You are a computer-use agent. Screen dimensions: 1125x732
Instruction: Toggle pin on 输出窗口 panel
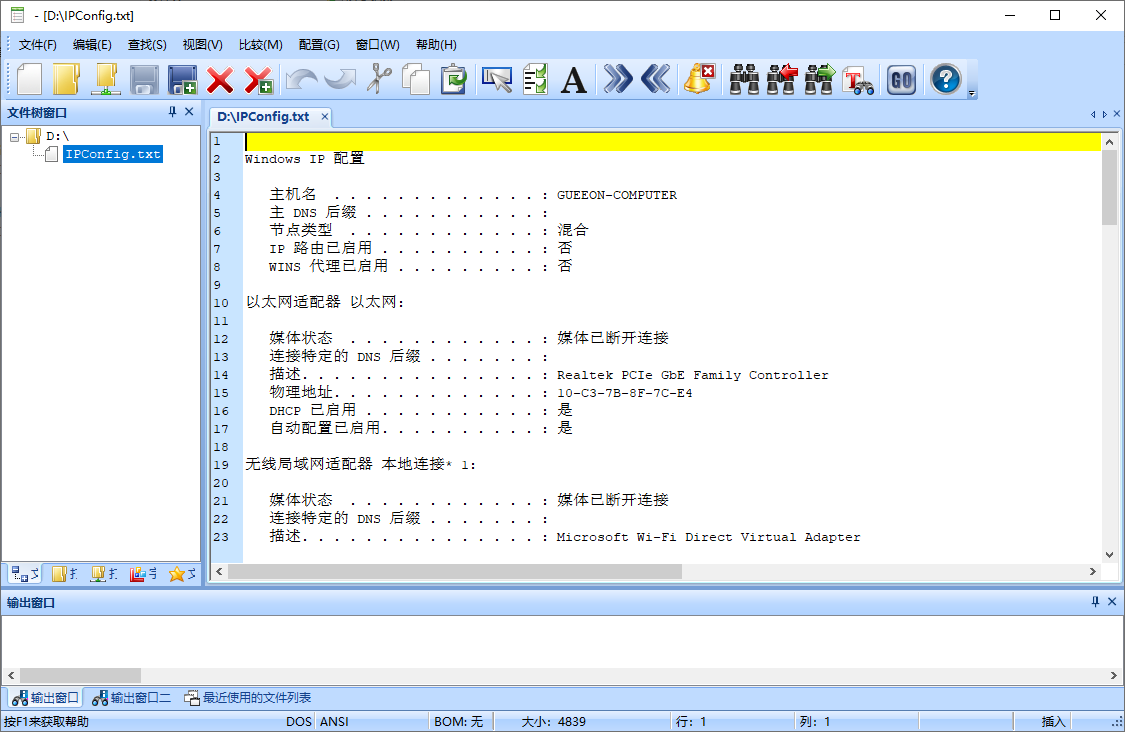pyautogui.click(x=1095, y=602)
